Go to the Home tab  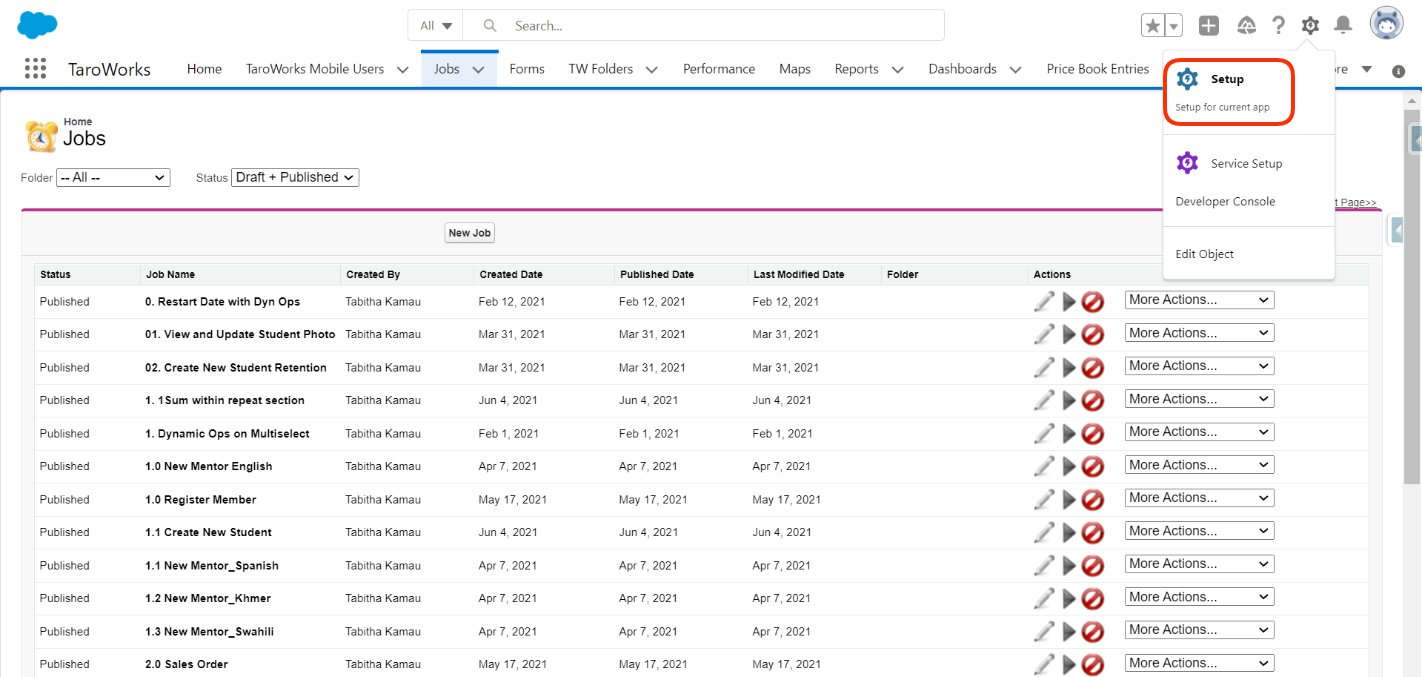pos(204,69)
